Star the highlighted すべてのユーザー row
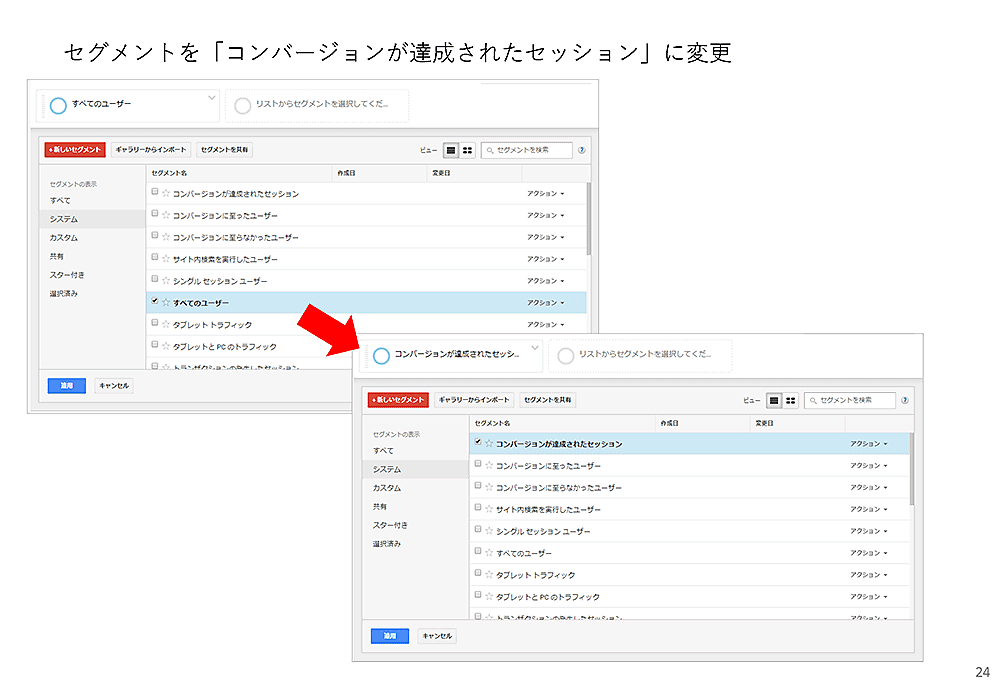This screenshot has width=1000, height=692. (x=166, y=302)
